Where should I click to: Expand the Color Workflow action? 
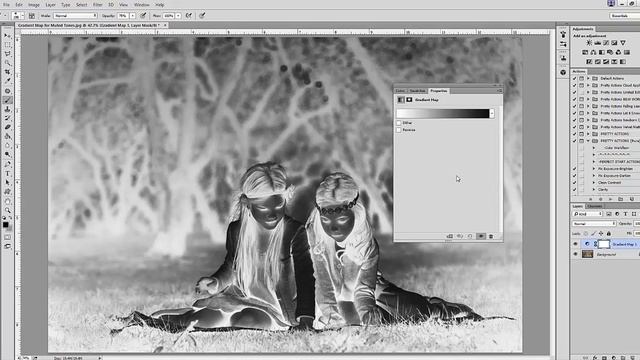pos(594,148)
